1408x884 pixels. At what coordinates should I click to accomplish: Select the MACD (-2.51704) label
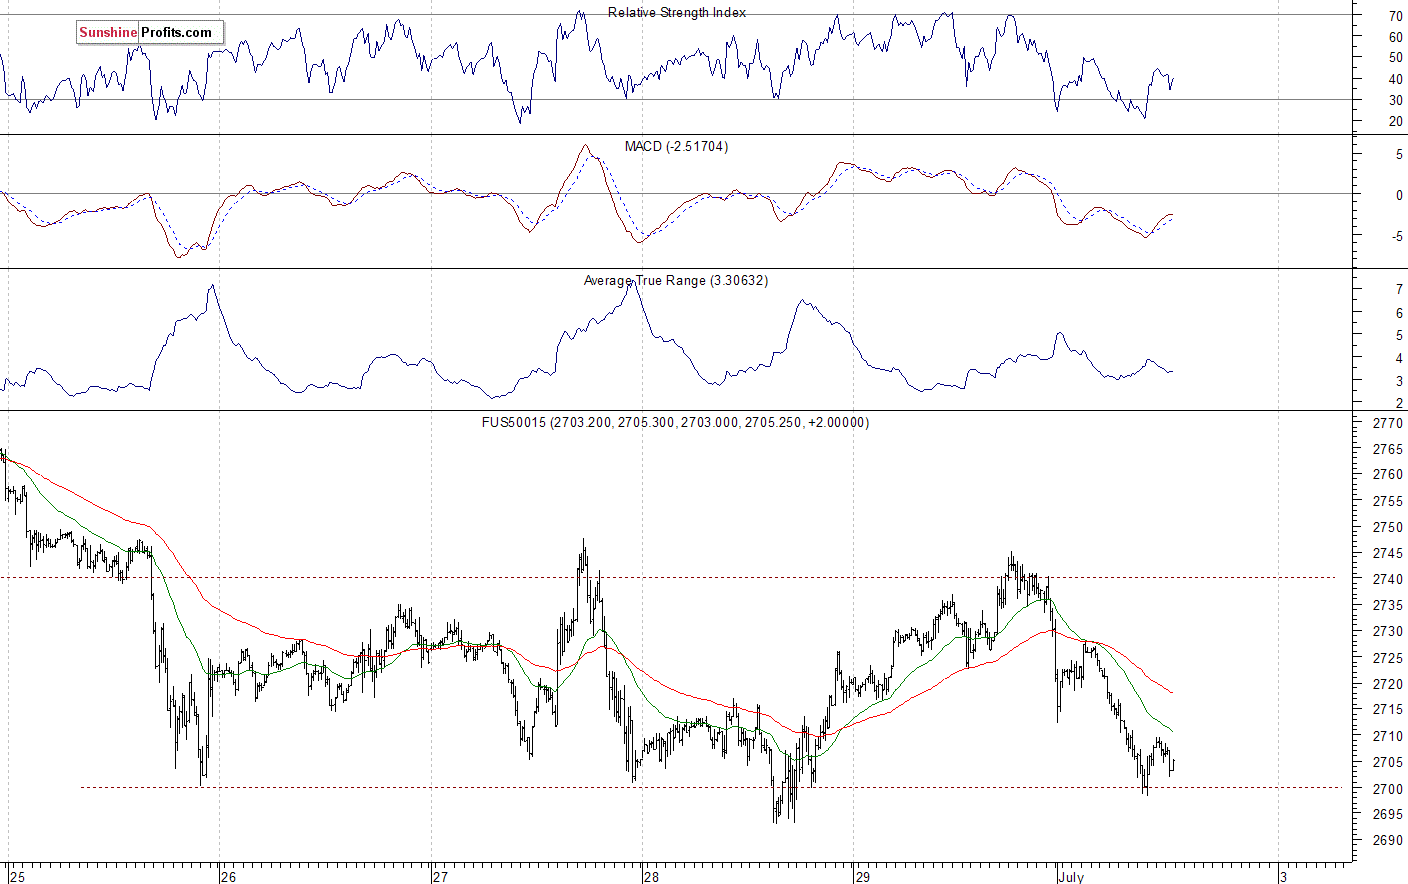click(x=676, y=147)
